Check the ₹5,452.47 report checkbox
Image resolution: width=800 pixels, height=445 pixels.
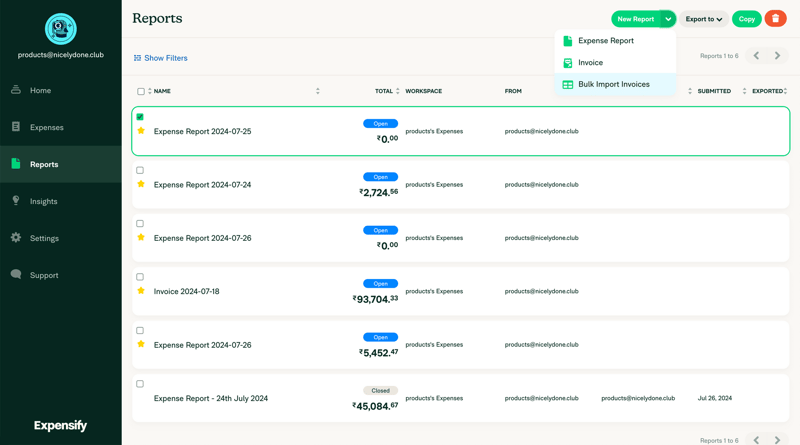pos(140,330)
